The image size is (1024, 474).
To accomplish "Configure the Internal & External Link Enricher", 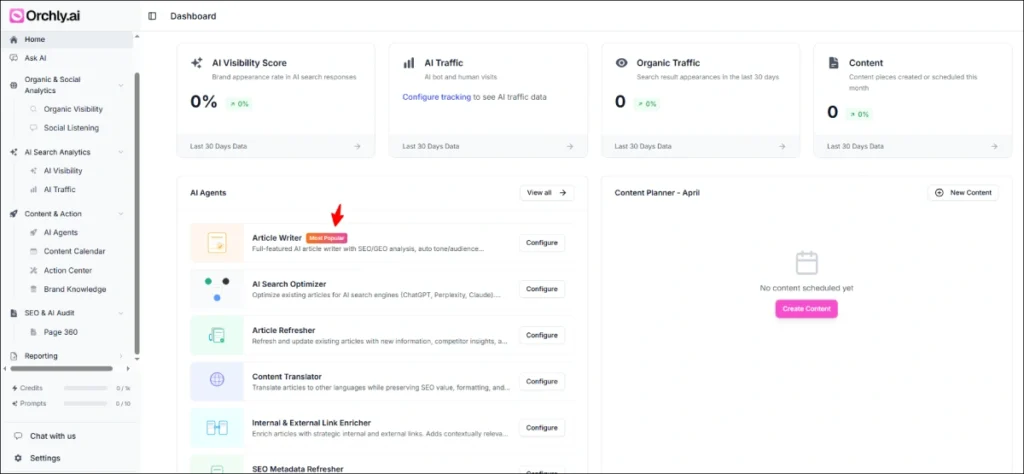I will 541,428.
